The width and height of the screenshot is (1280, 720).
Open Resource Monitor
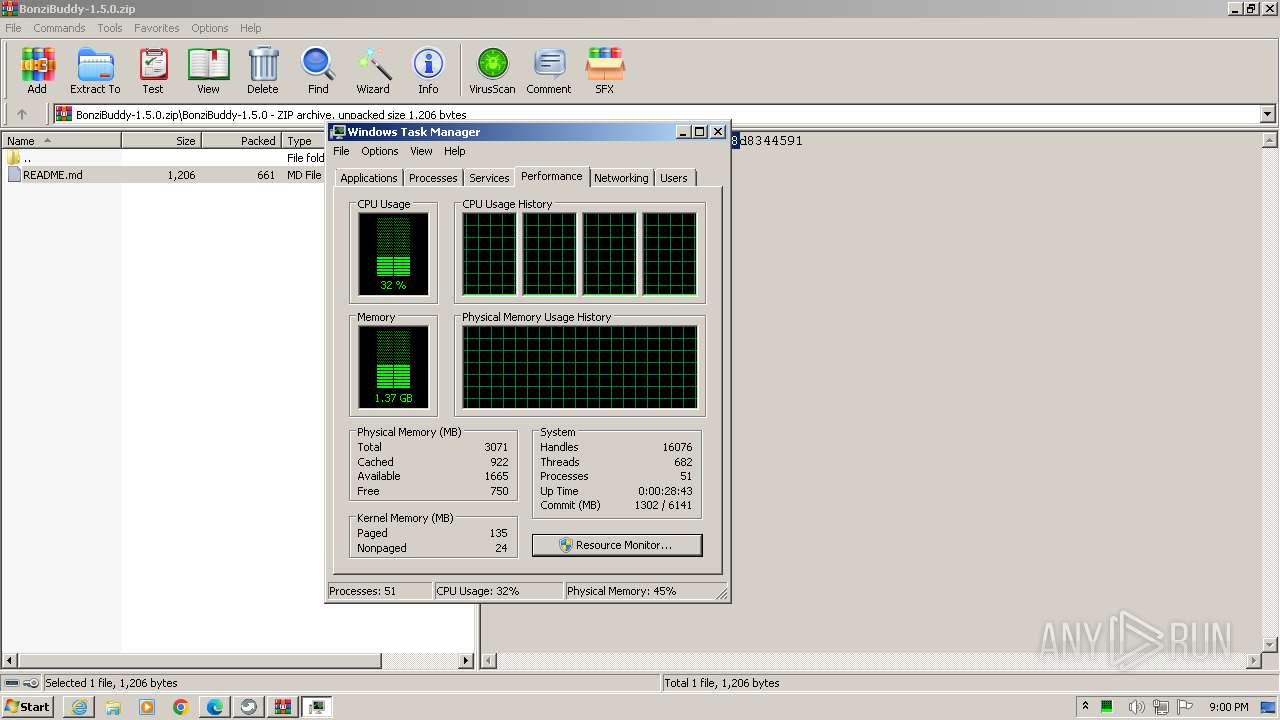617,545
